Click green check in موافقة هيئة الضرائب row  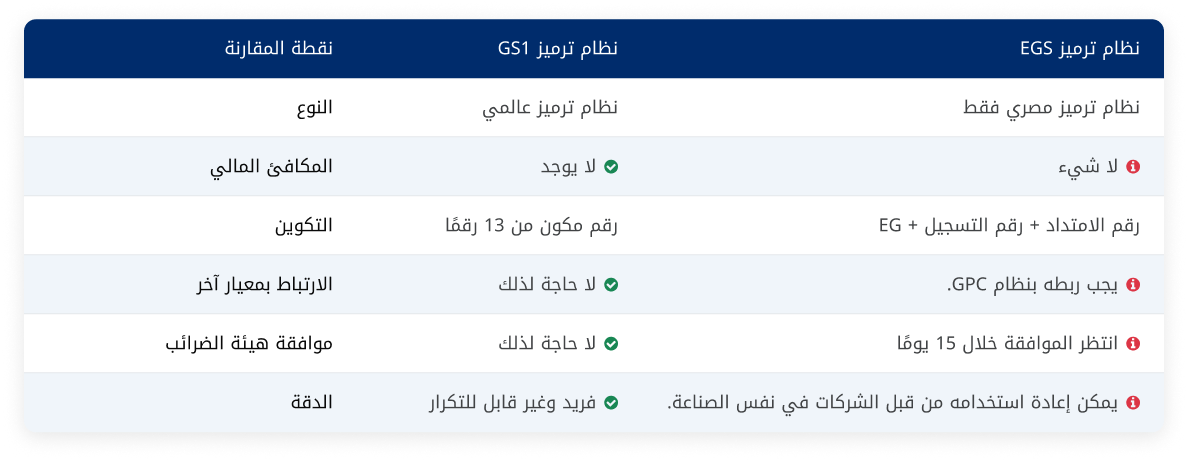pos(611,343)
